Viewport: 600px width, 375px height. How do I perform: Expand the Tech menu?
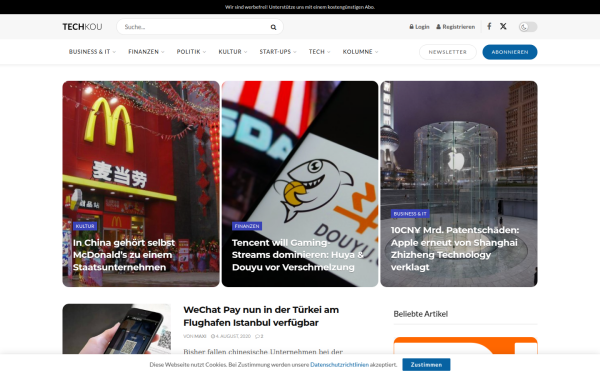(320, 52)
